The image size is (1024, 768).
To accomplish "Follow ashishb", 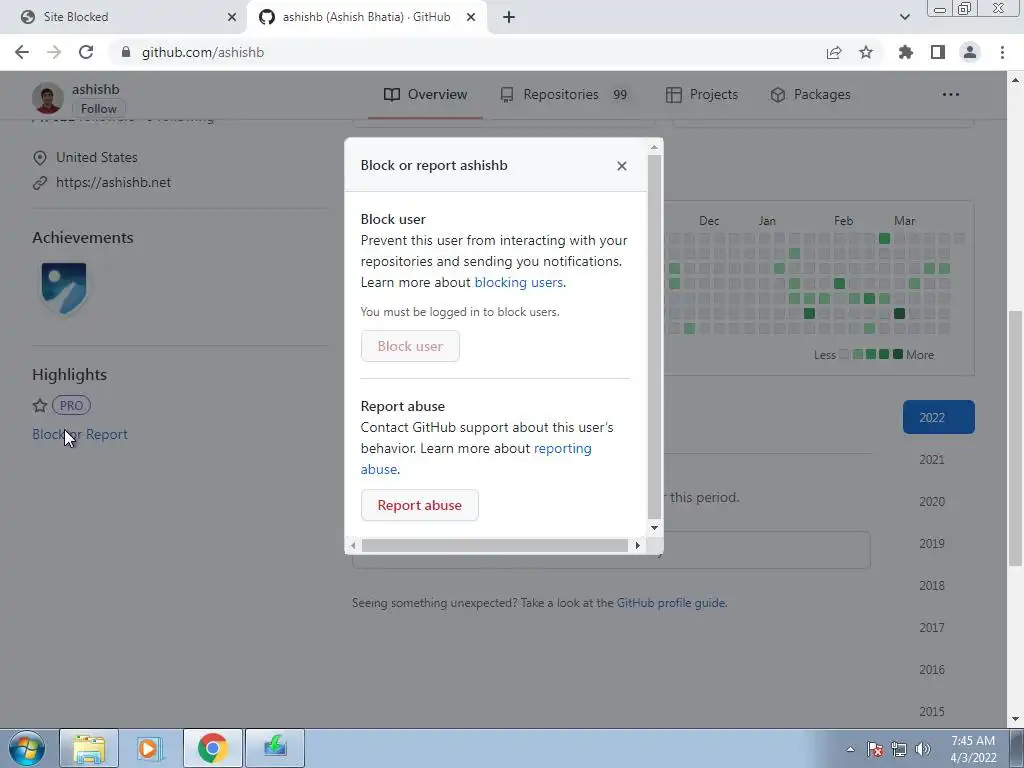I will pyautogui.click(x=99, y=109).
